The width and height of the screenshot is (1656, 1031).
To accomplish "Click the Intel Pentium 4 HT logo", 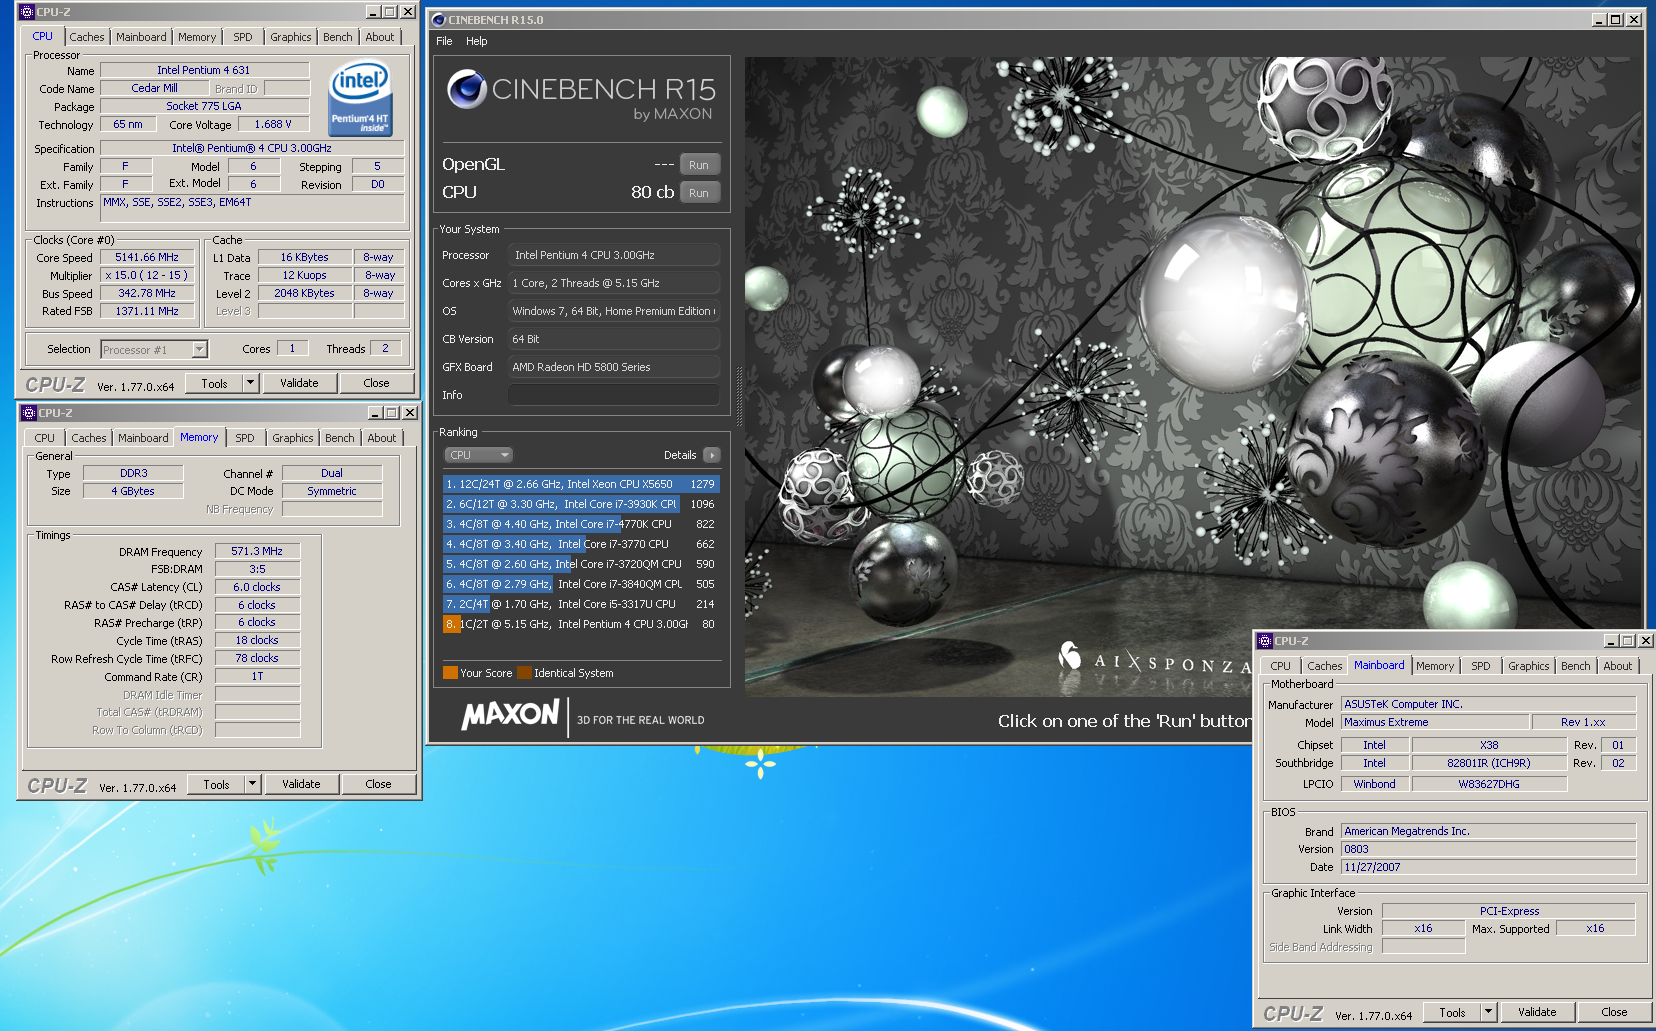I will click(x=360, y=98).
